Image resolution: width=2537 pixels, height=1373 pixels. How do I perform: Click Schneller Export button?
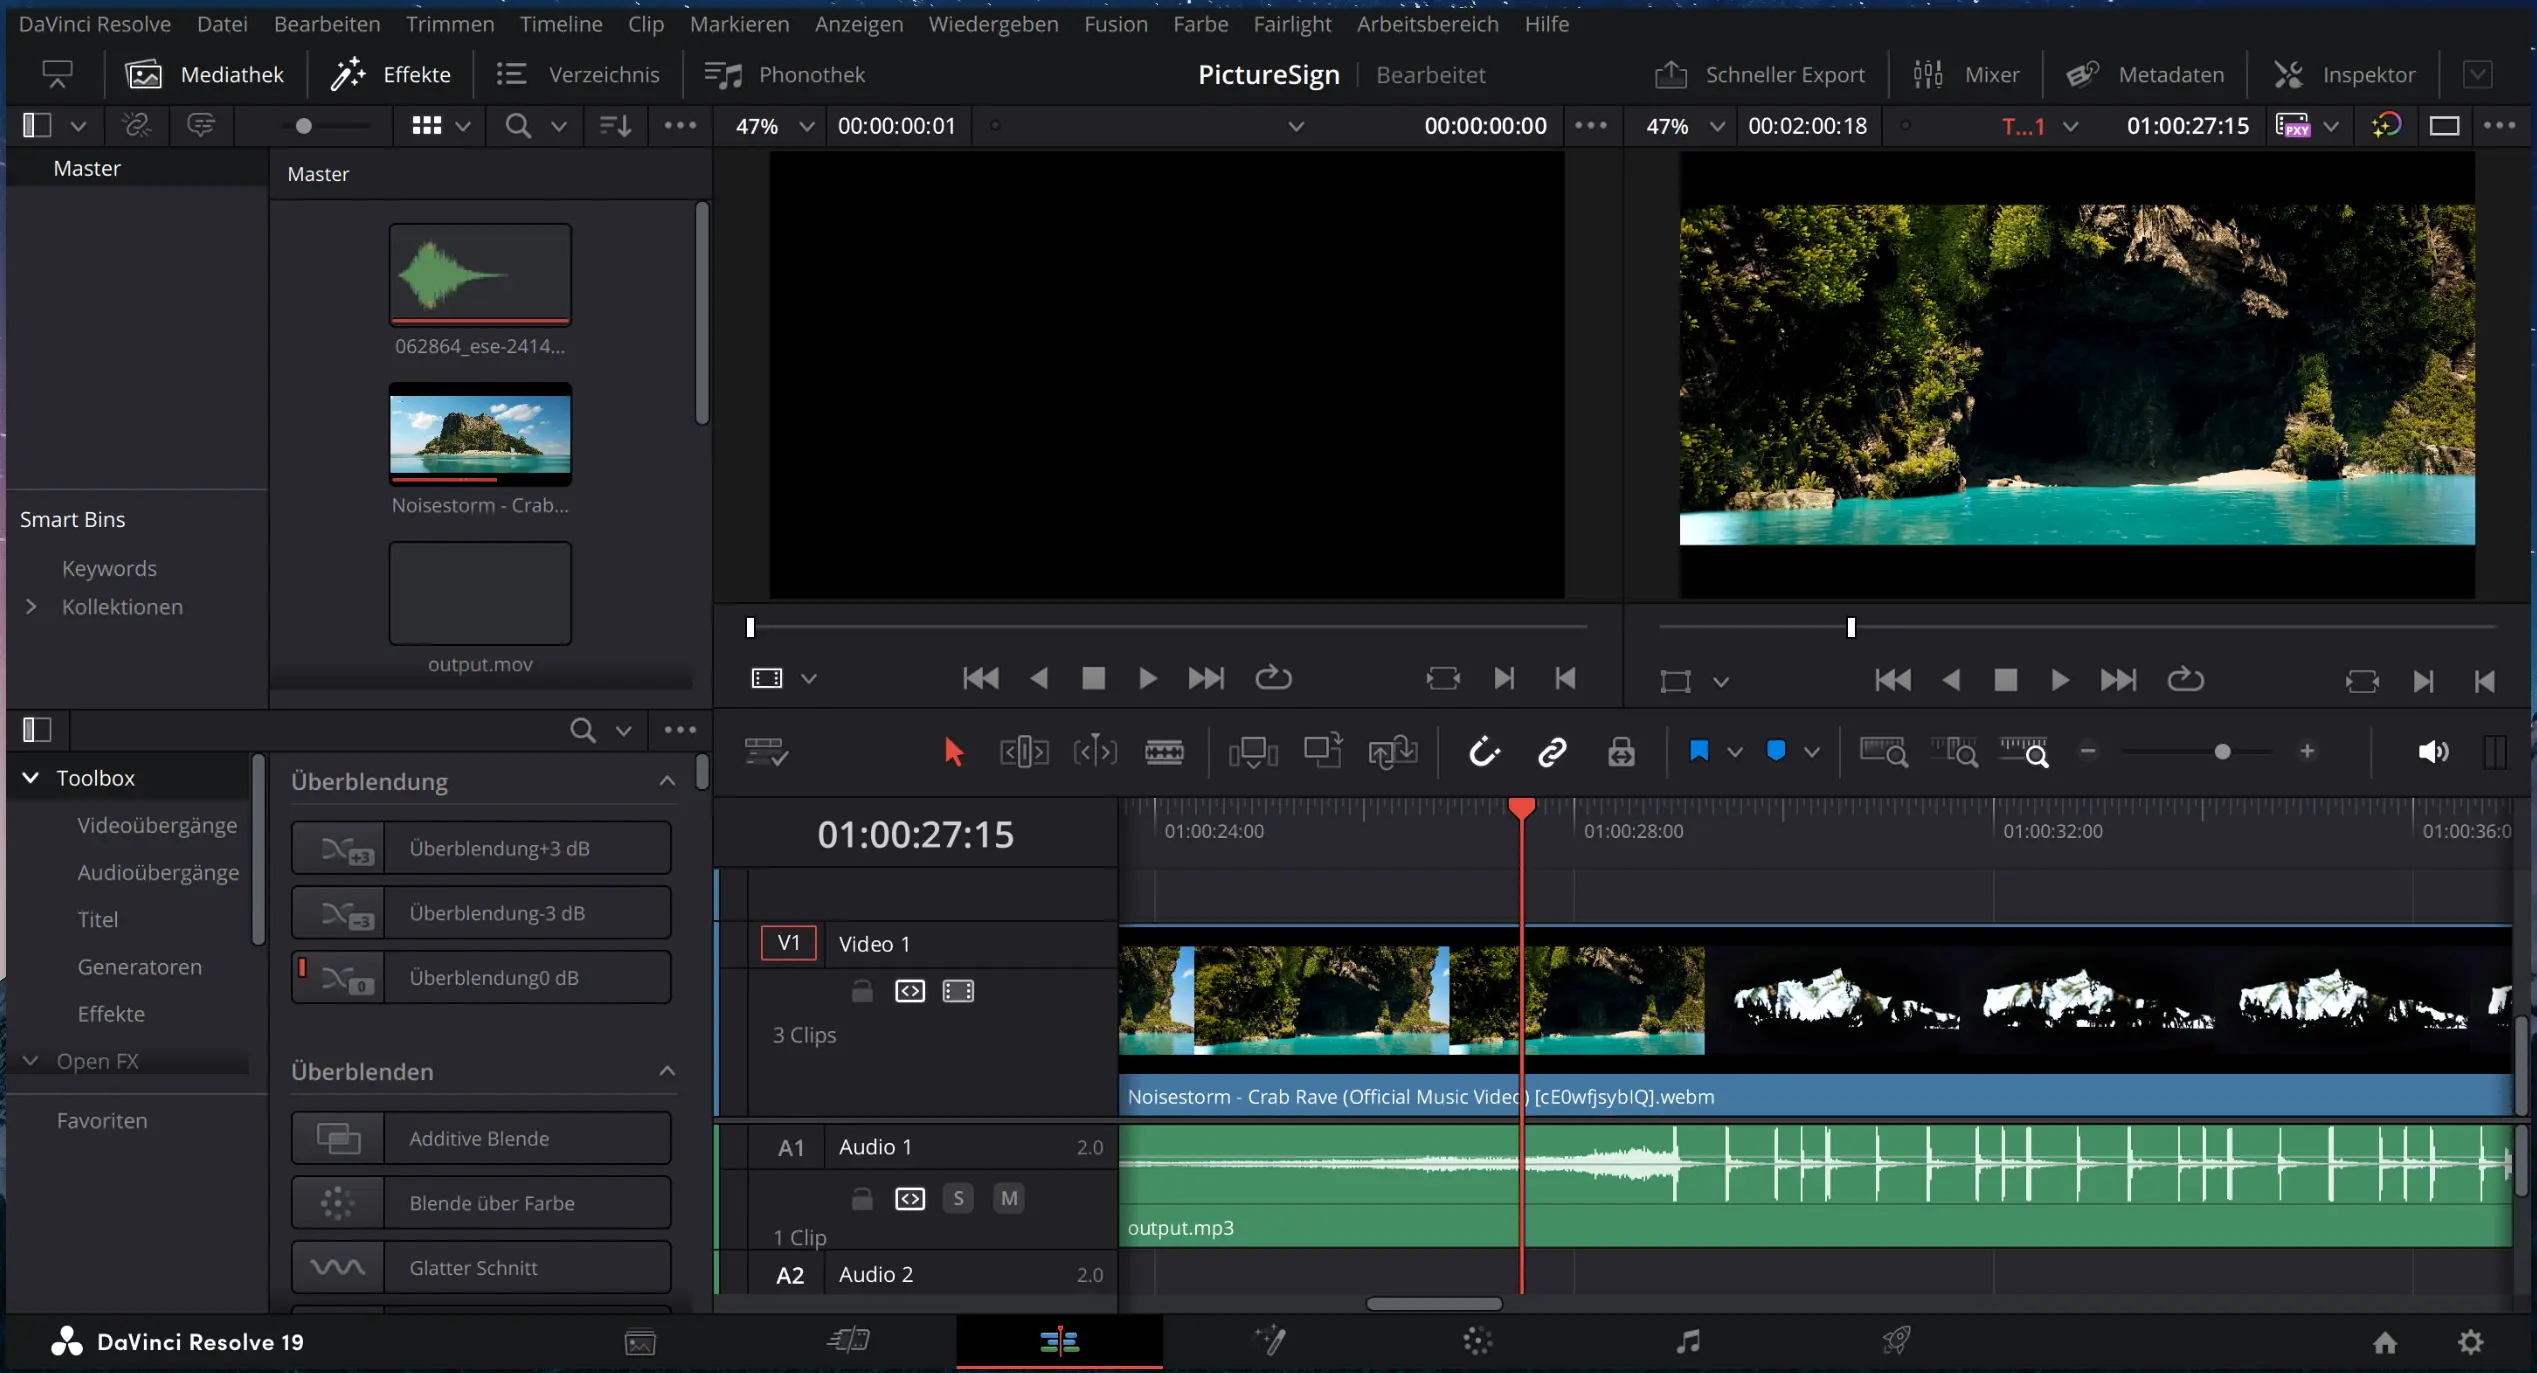point(1760,75)
